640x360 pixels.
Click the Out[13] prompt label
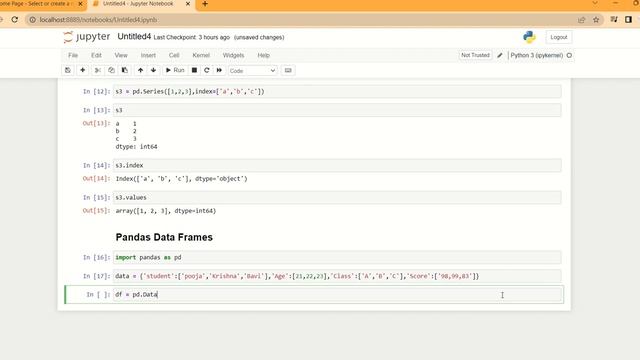pos(96,123)
